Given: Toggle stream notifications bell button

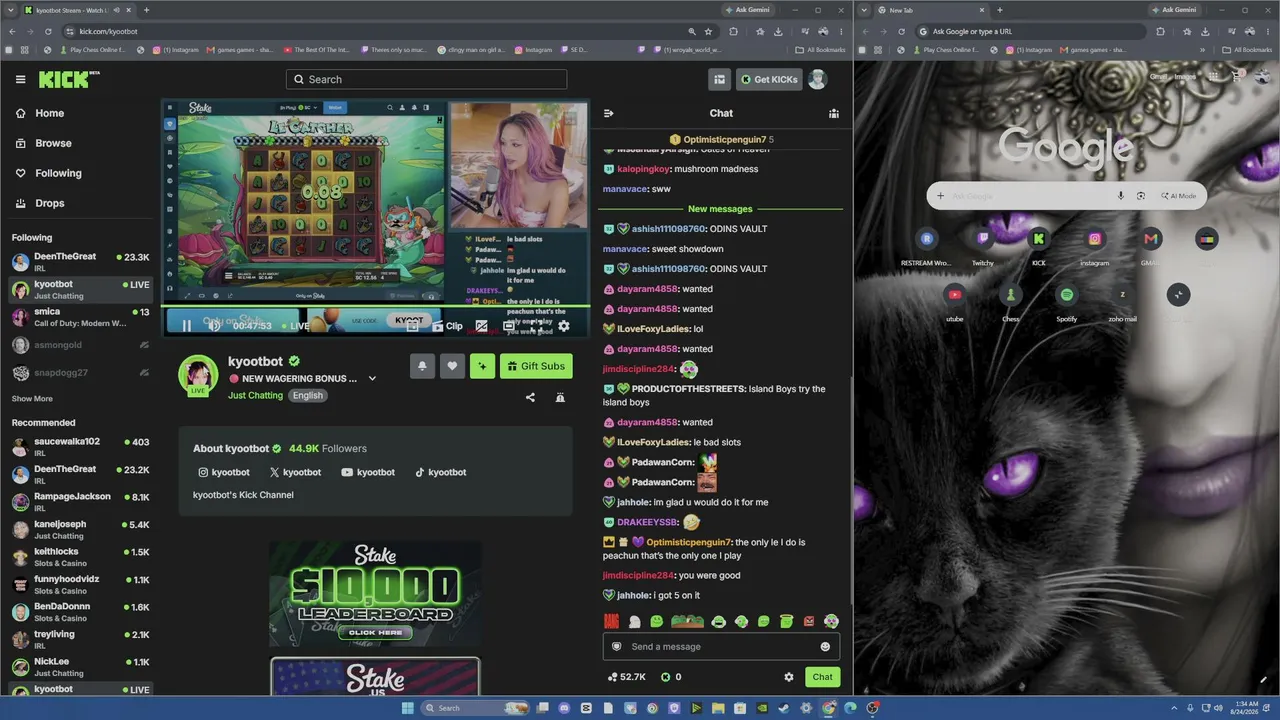Looking at the screenshot, I should (x=422, y=366).
